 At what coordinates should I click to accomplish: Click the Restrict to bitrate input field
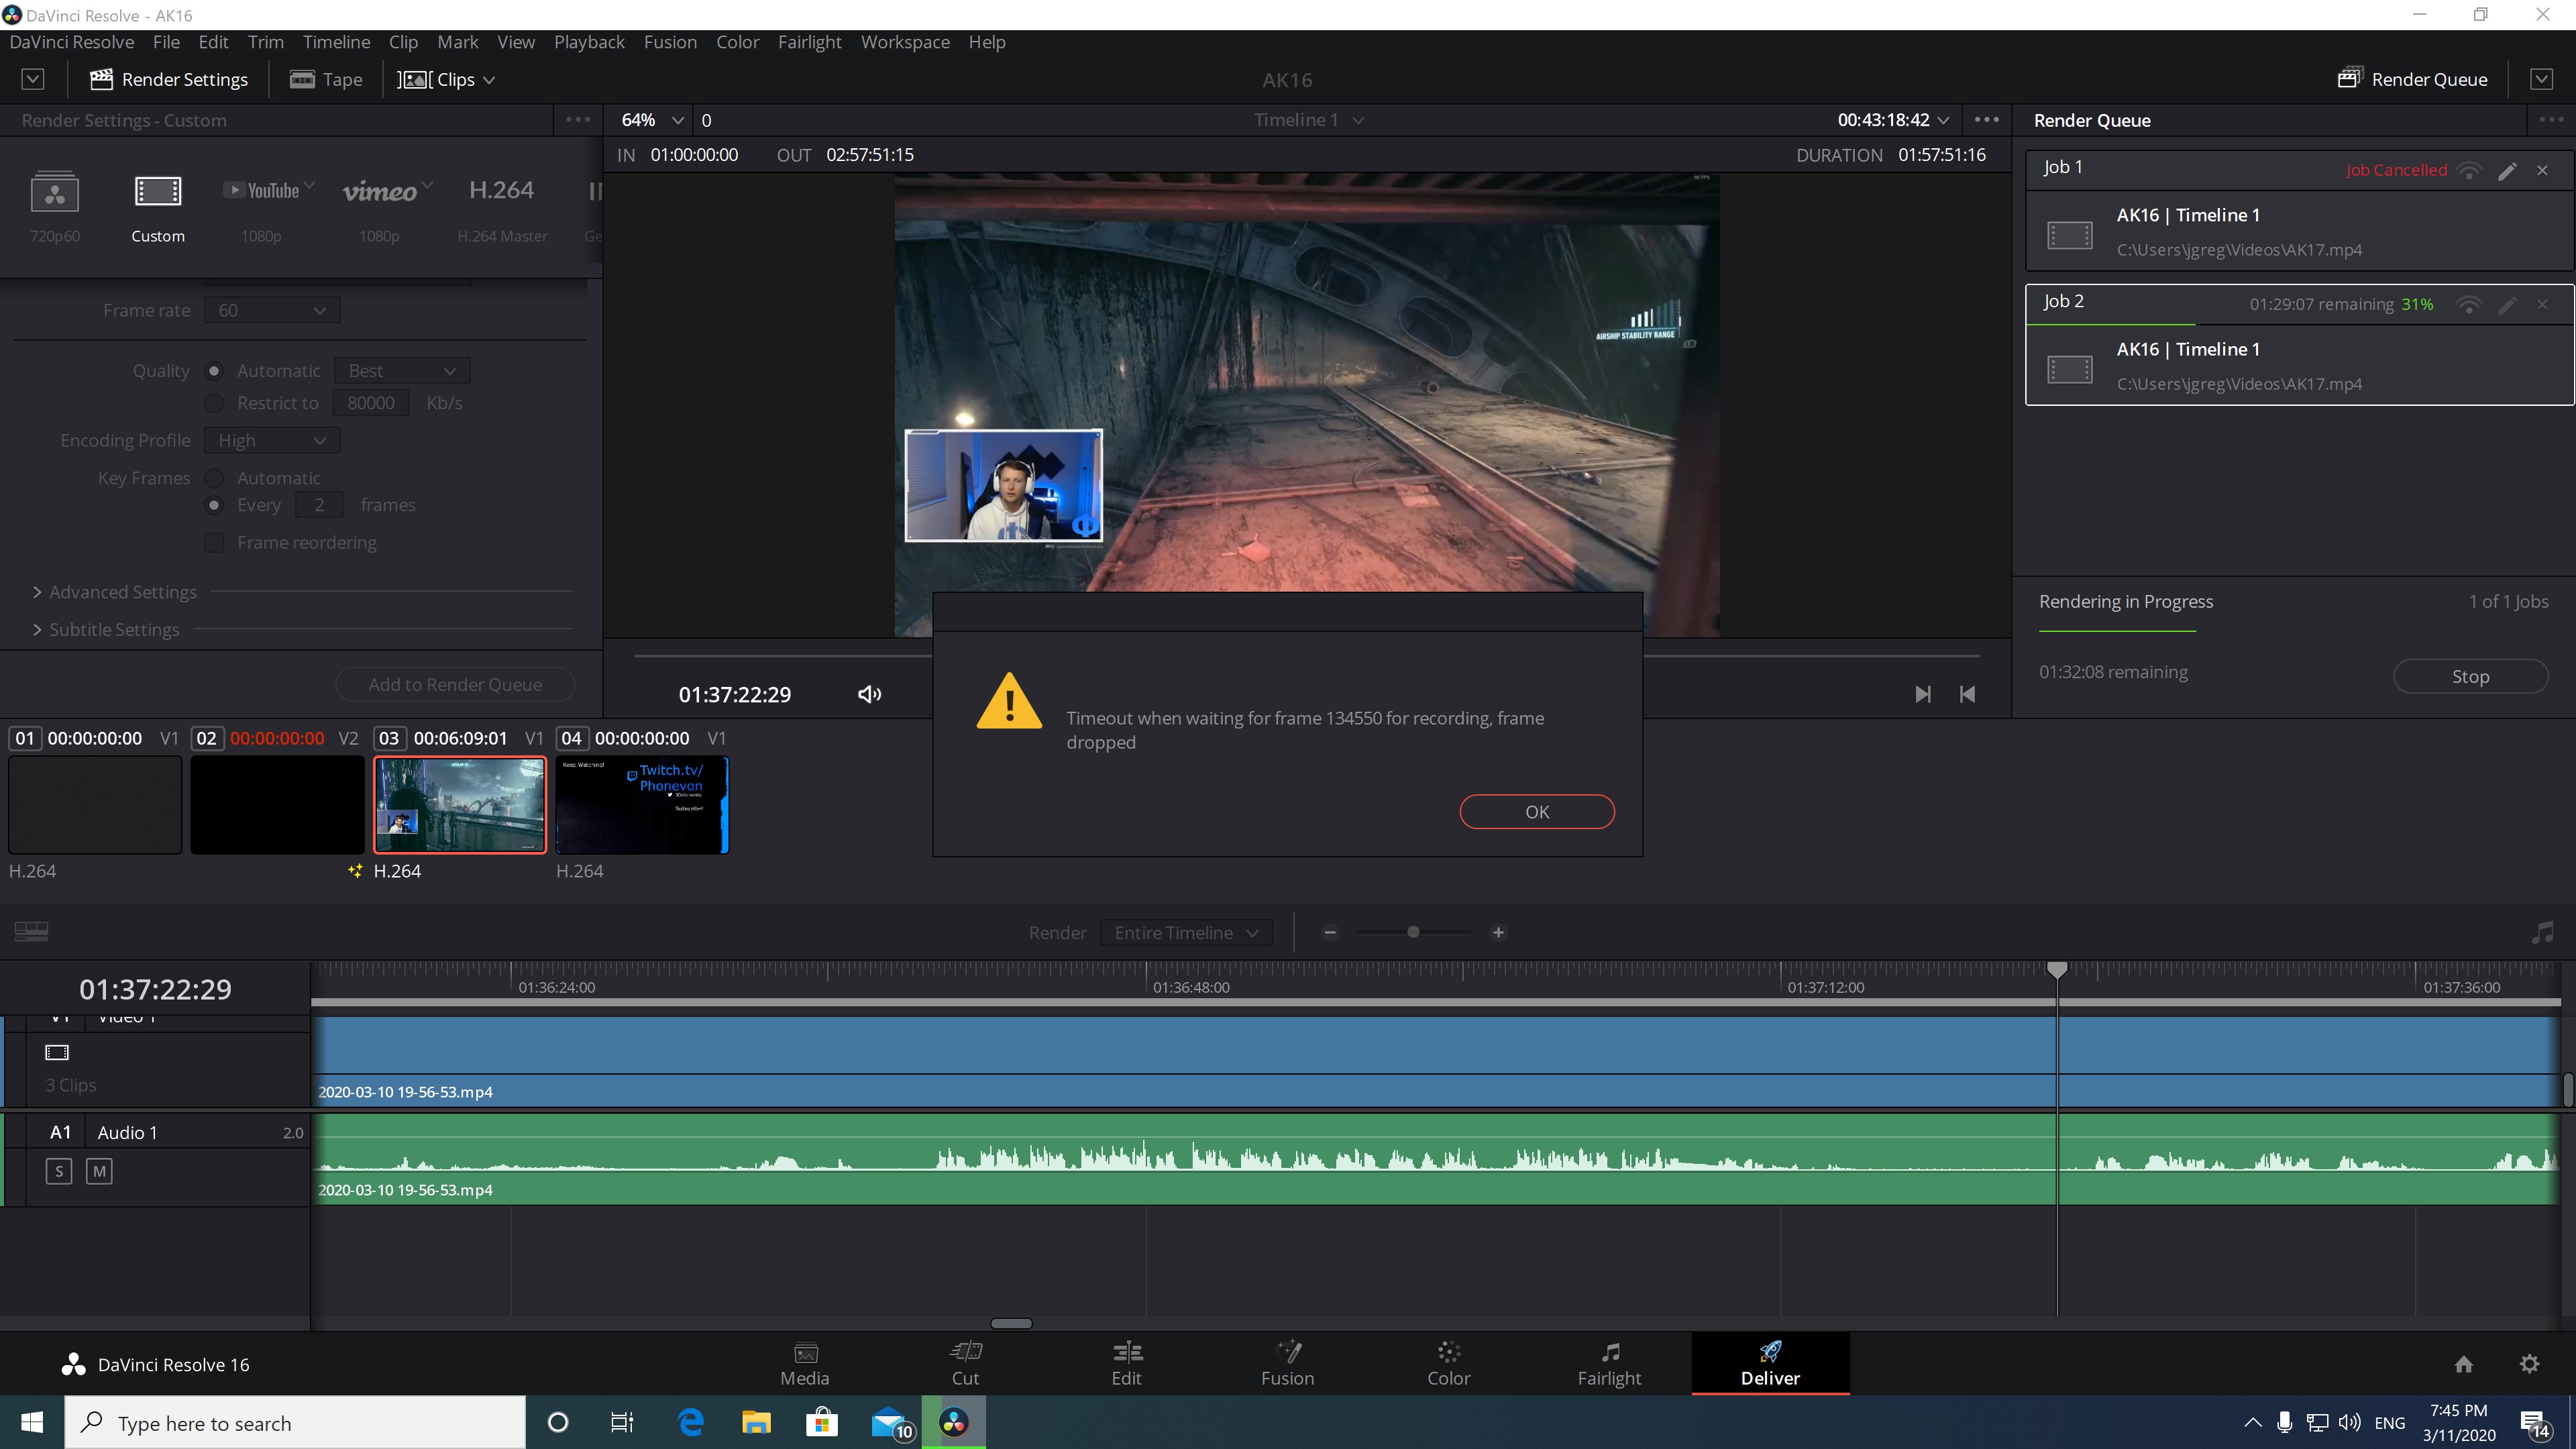point(371,403)
